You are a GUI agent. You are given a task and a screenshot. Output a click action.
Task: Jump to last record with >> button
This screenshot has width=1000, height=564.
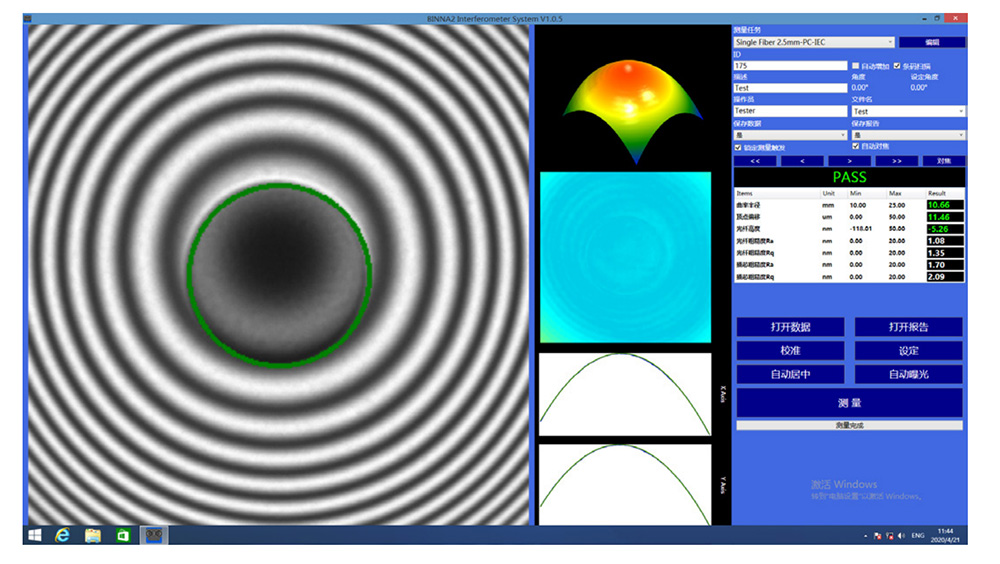896,160
